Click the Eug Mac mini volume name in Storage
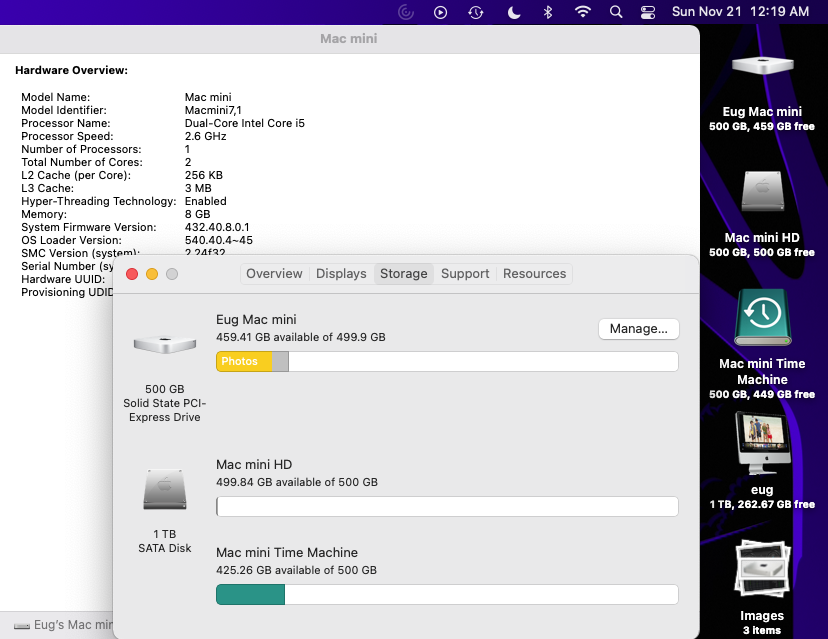 [256, 320]
